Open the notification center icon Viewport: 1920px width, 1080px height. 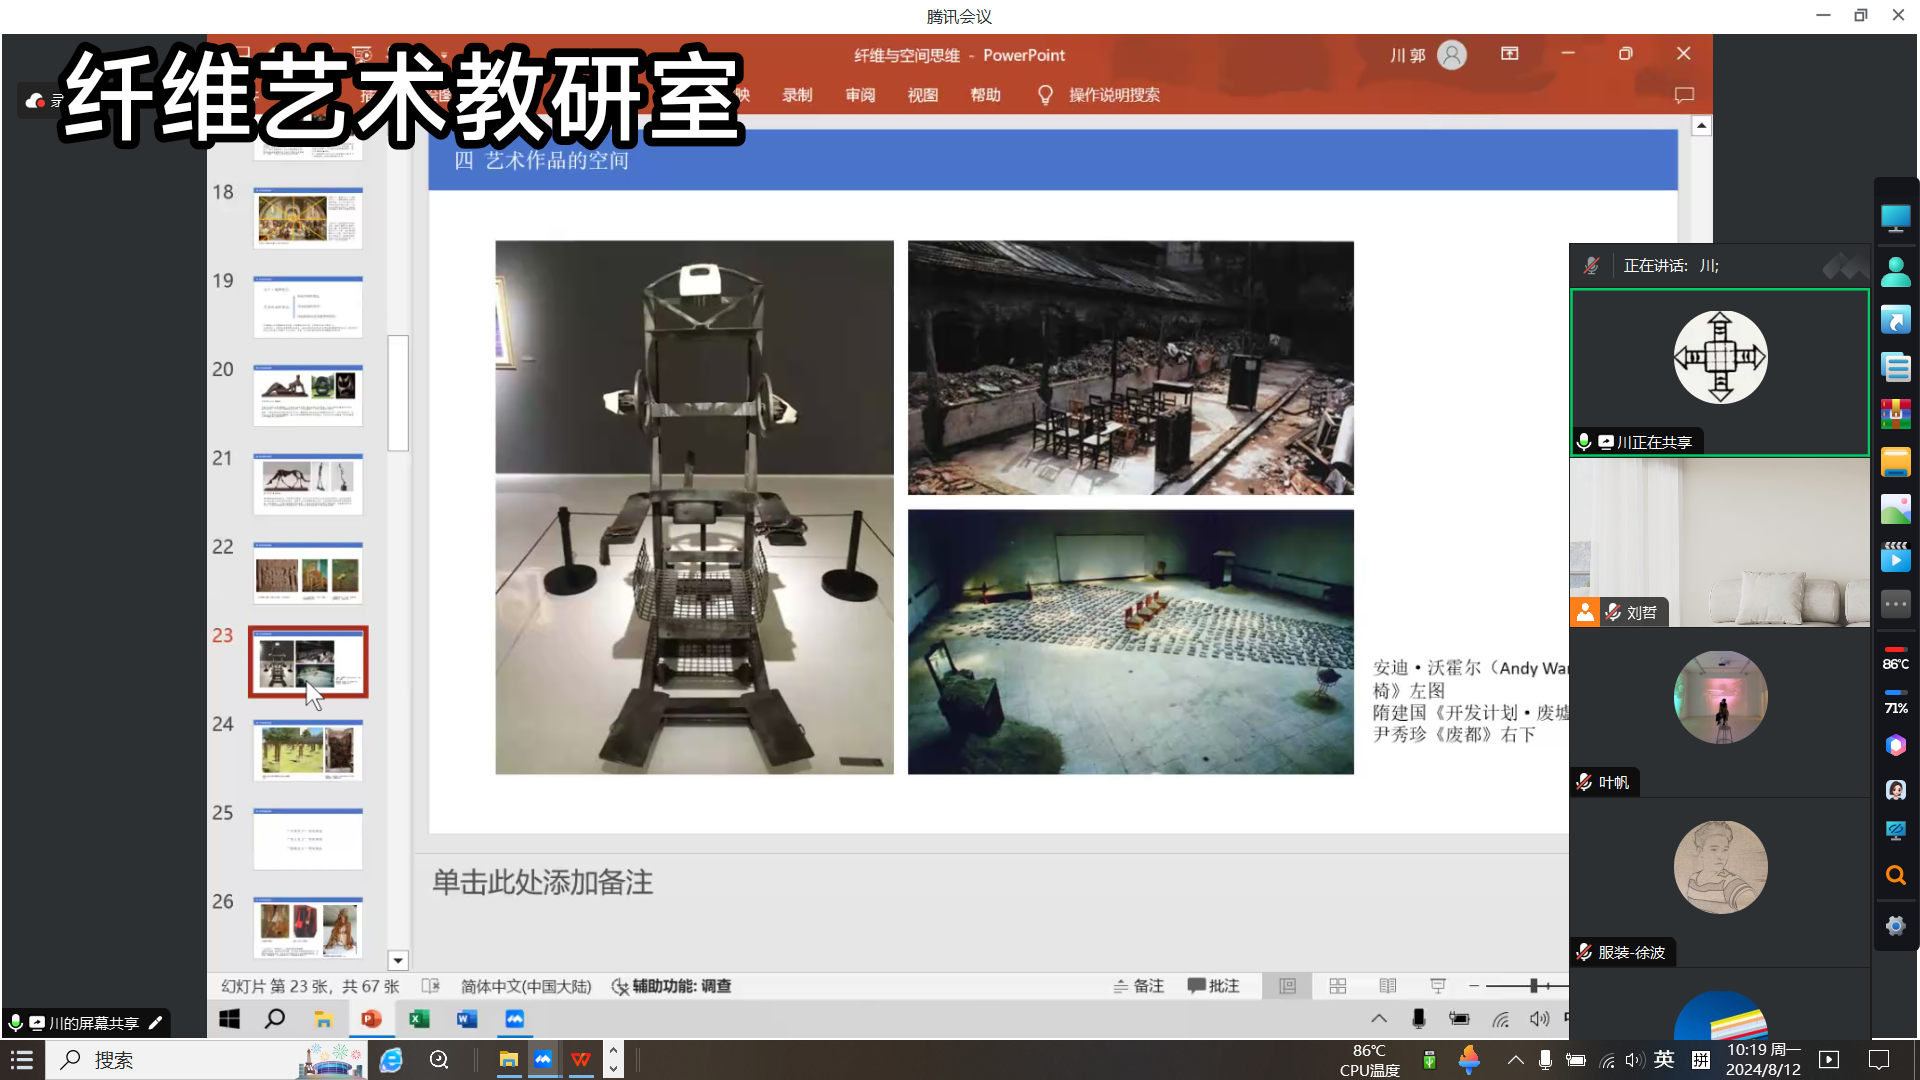click(1879, 1060)
